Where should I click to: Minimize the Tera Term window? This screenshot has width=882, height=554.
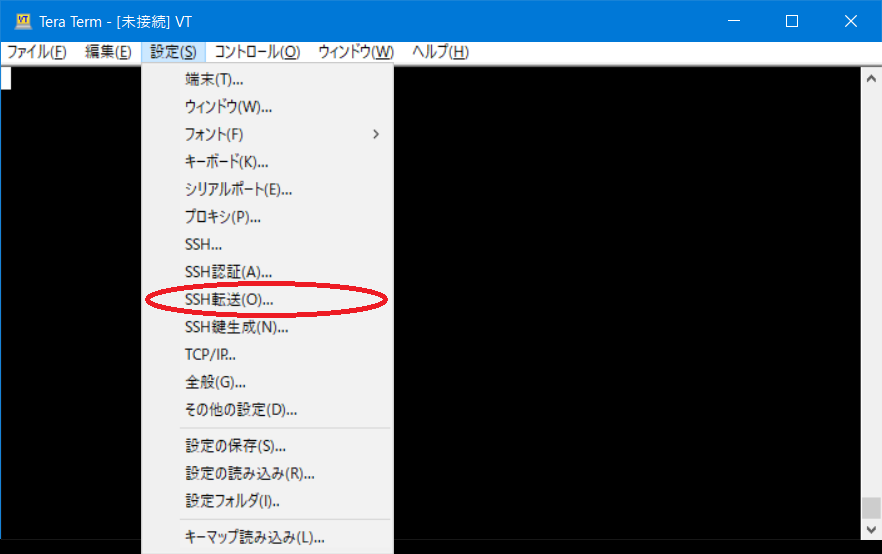734,21
